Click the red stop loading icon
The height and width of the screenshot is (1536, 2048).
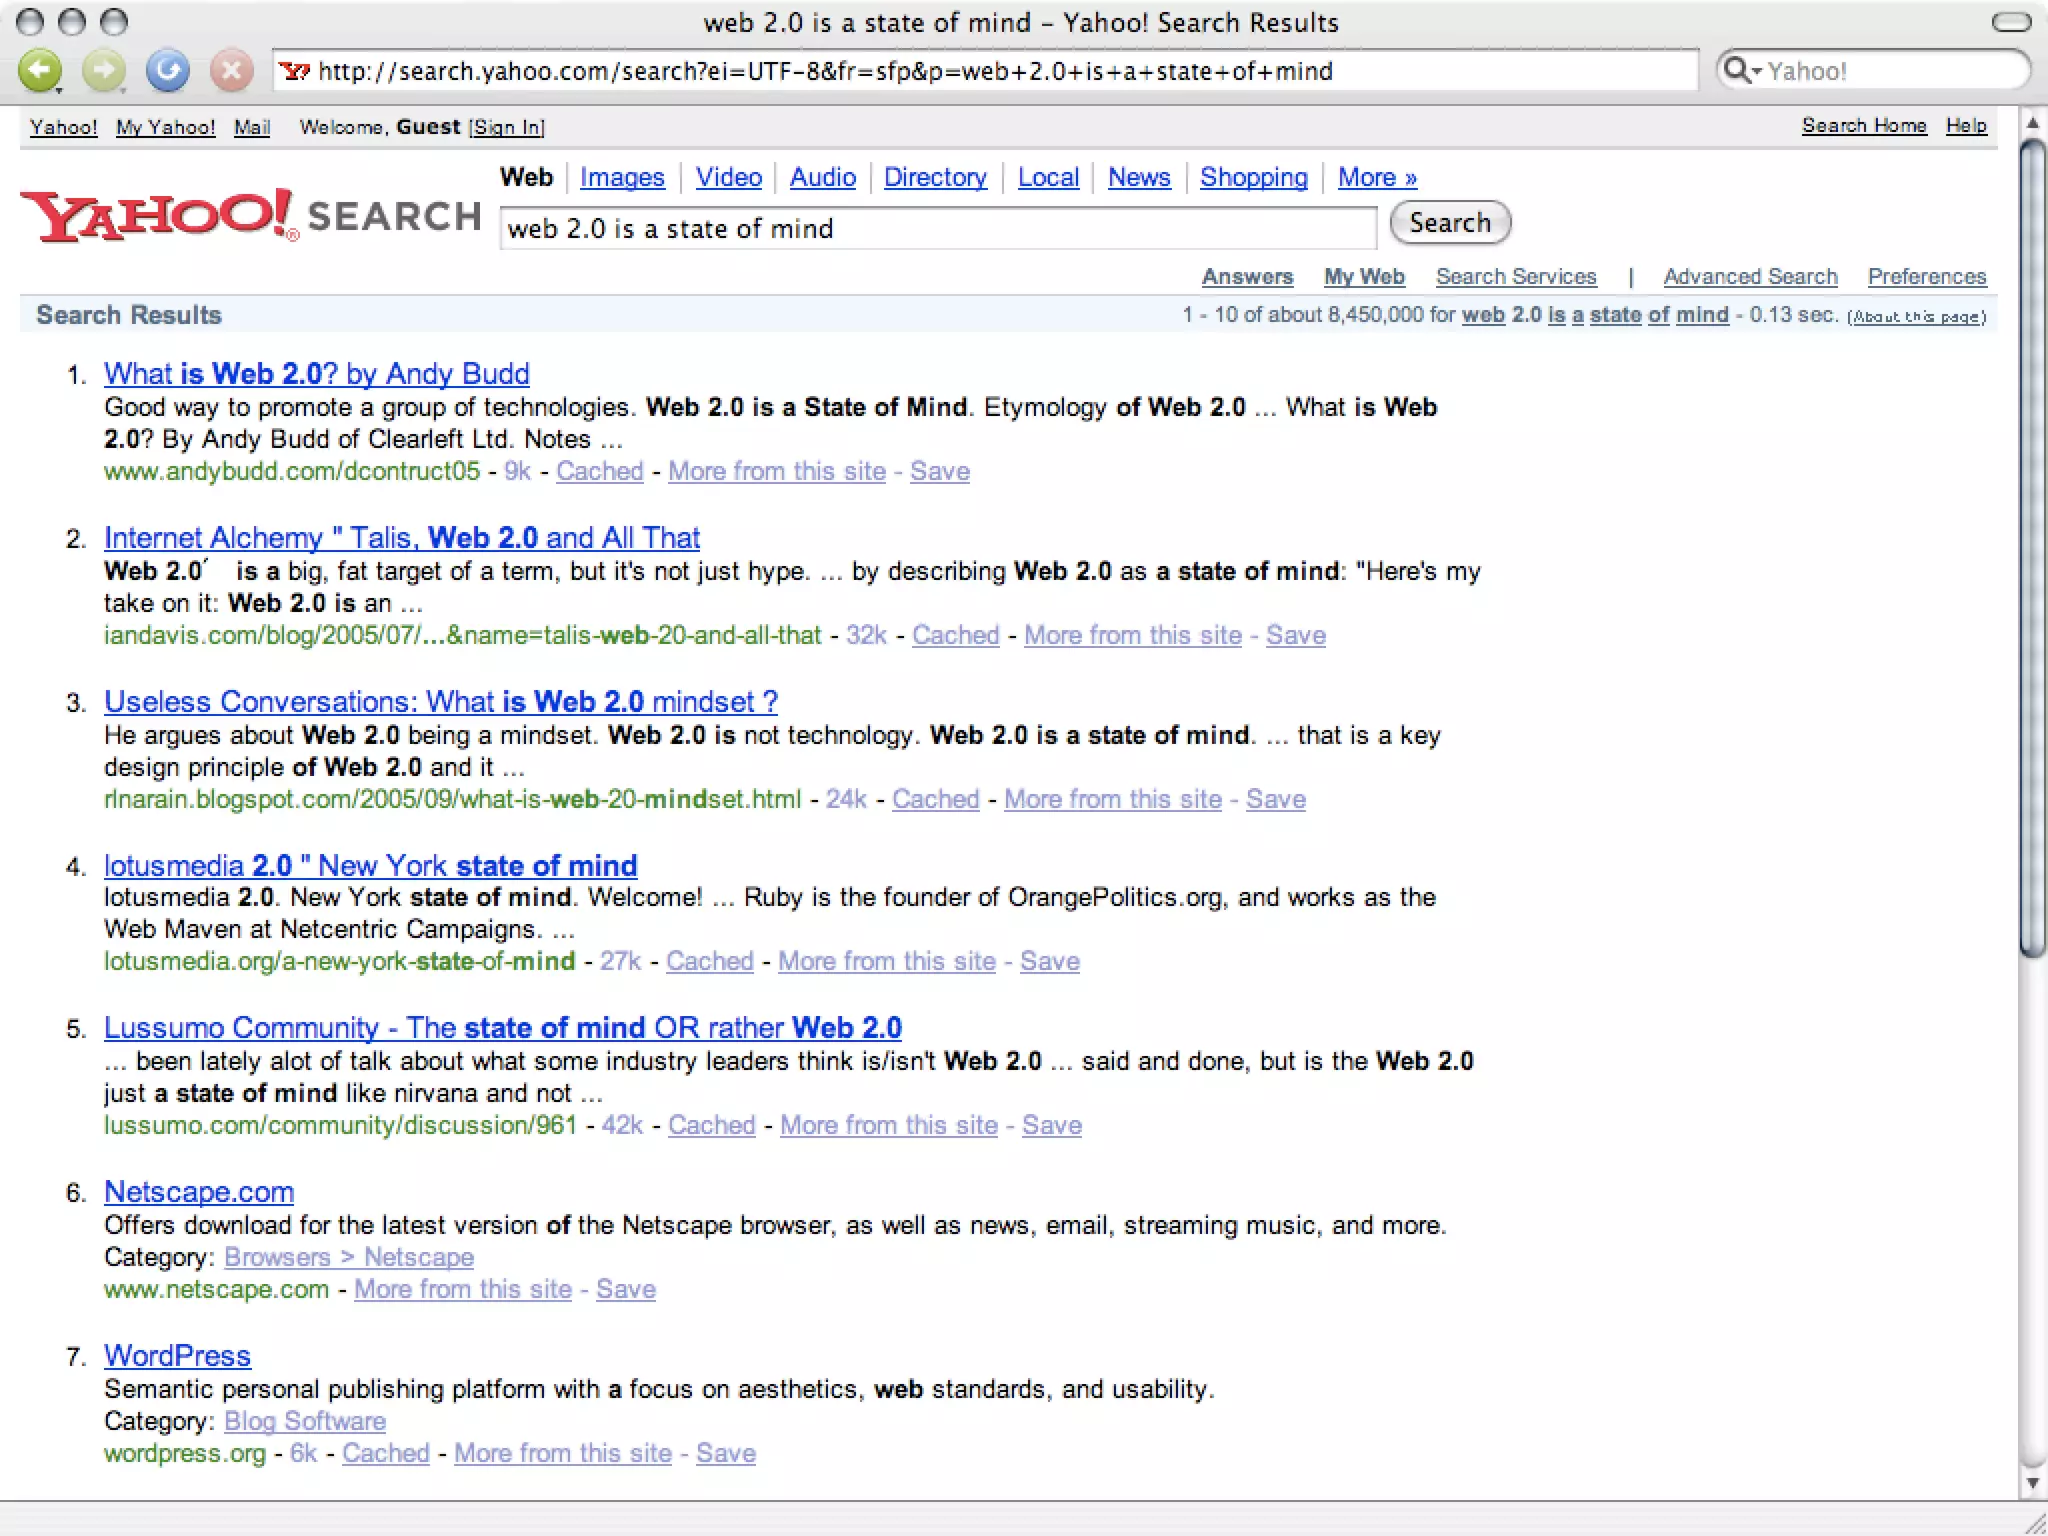pos(231,71)
